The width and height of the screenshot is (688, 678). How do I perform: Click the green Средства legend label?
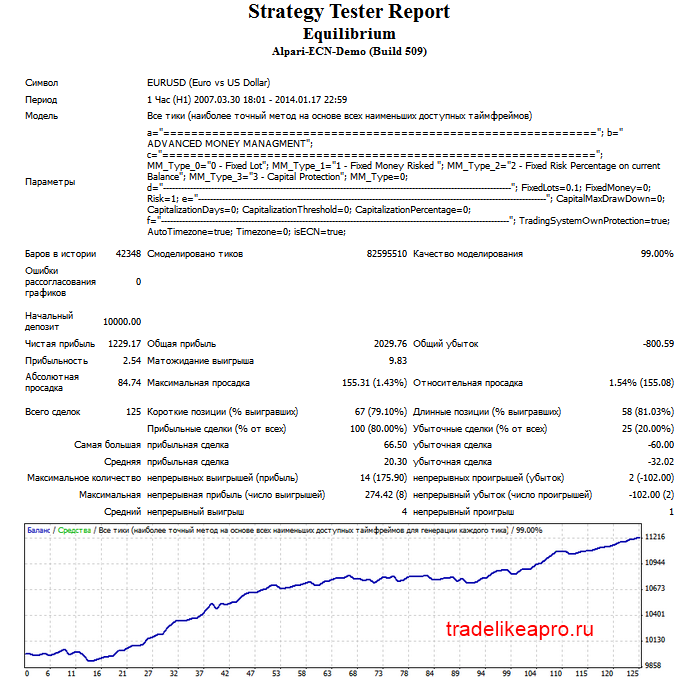[x=74, y=530]
